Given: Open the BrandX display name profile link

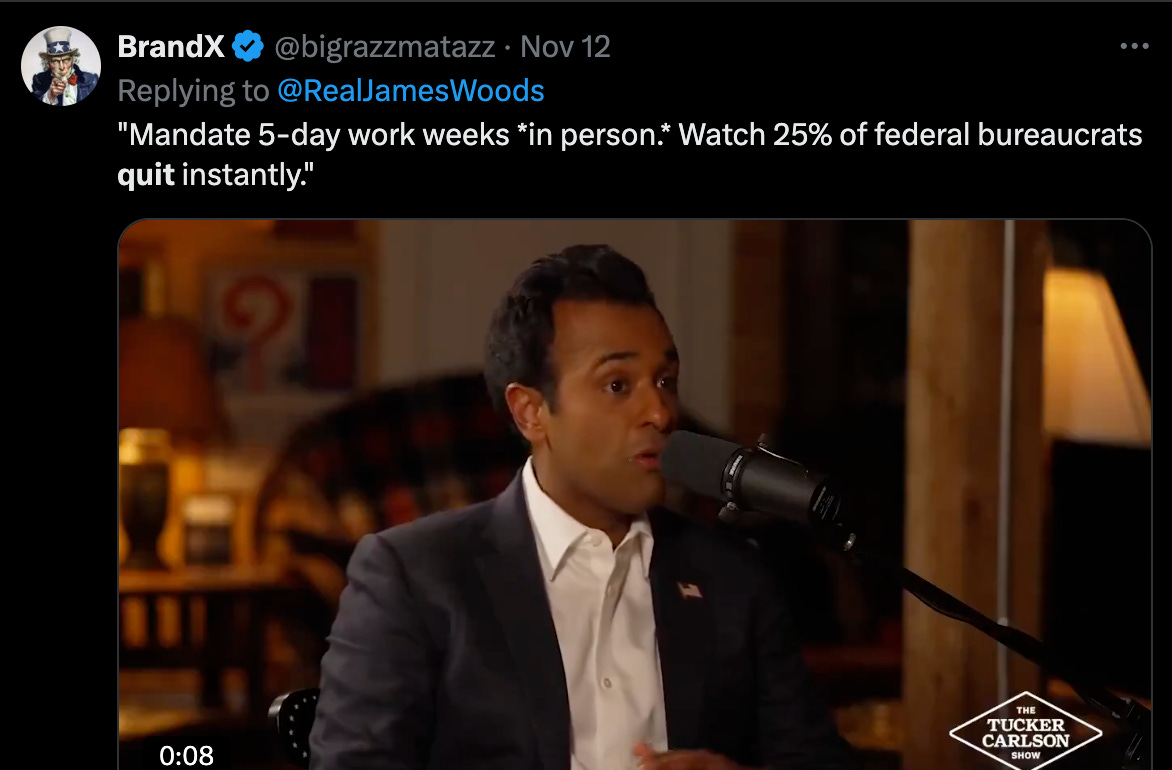Looking at the screenshot, I should [x=171, y=46].
